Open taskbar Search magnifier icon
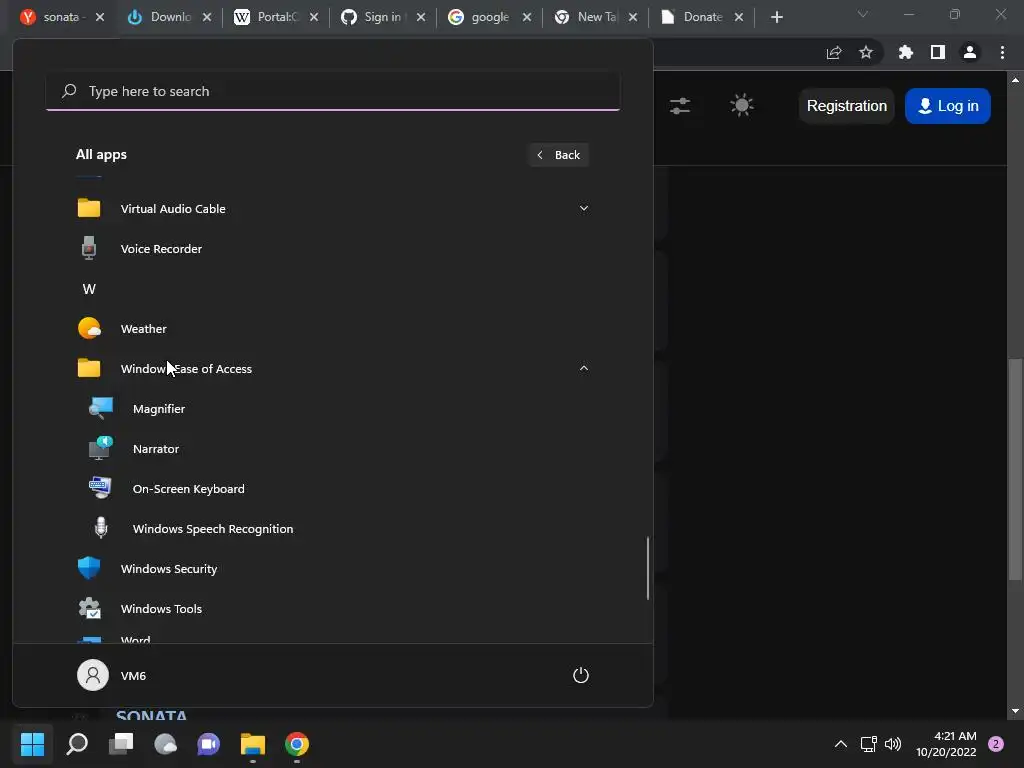This screenshot has height=768, width=1024. [77, 744]
